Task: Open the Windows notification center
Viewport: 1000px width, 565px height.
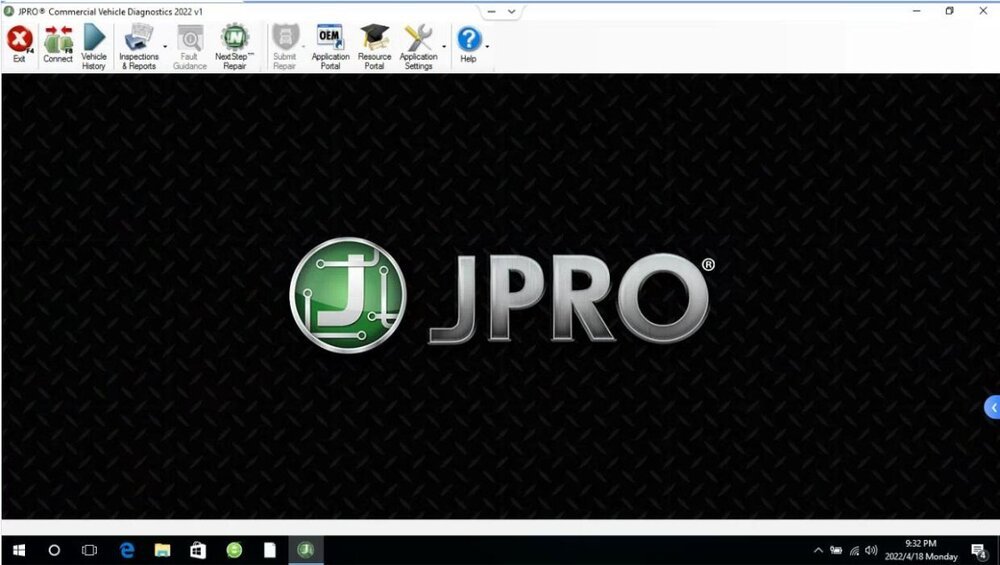Action: pyautogui.click(x=979, y=550)
